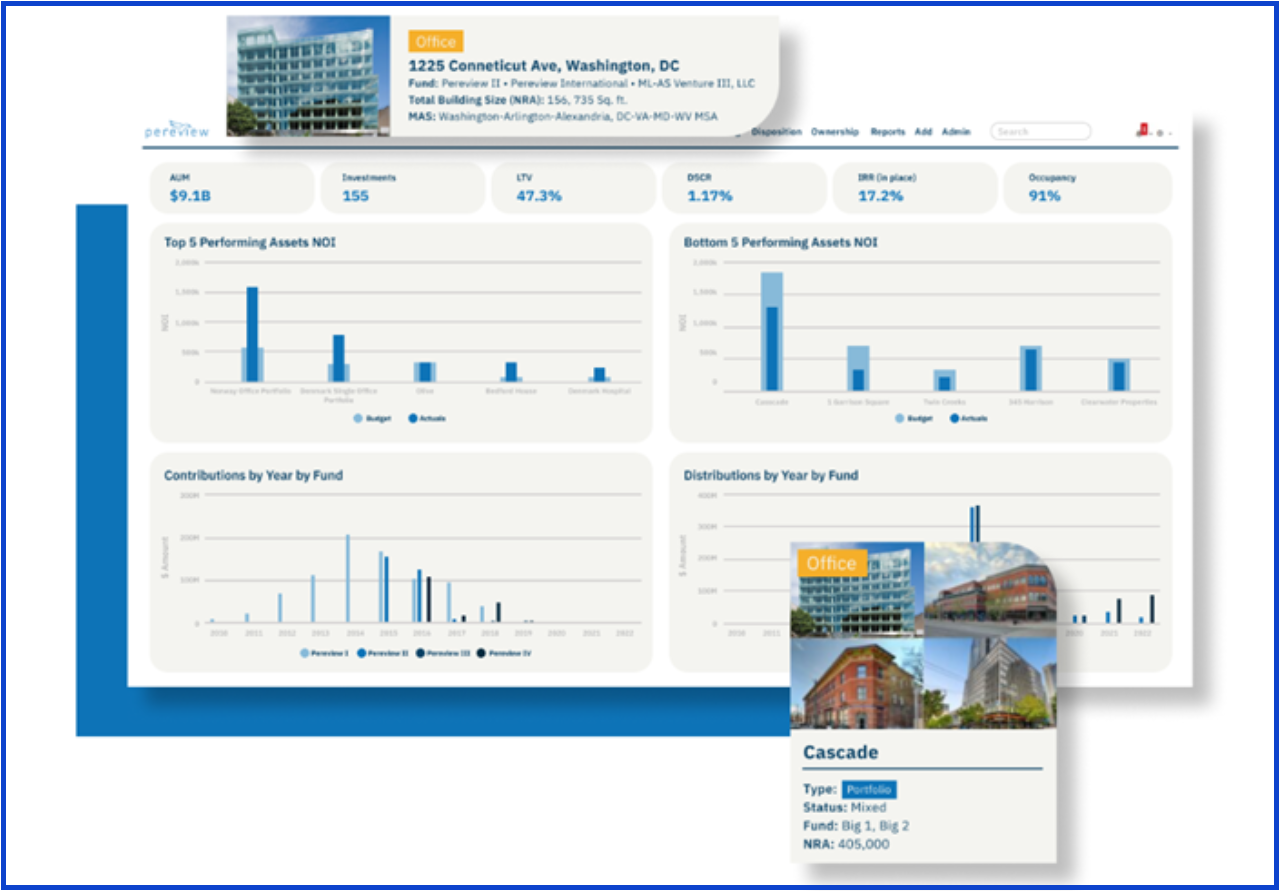This screenshot has height=891, width=1280.
Task: Click the Cascade bar in Bottom 5 chart
Action: tap(771, 331)
